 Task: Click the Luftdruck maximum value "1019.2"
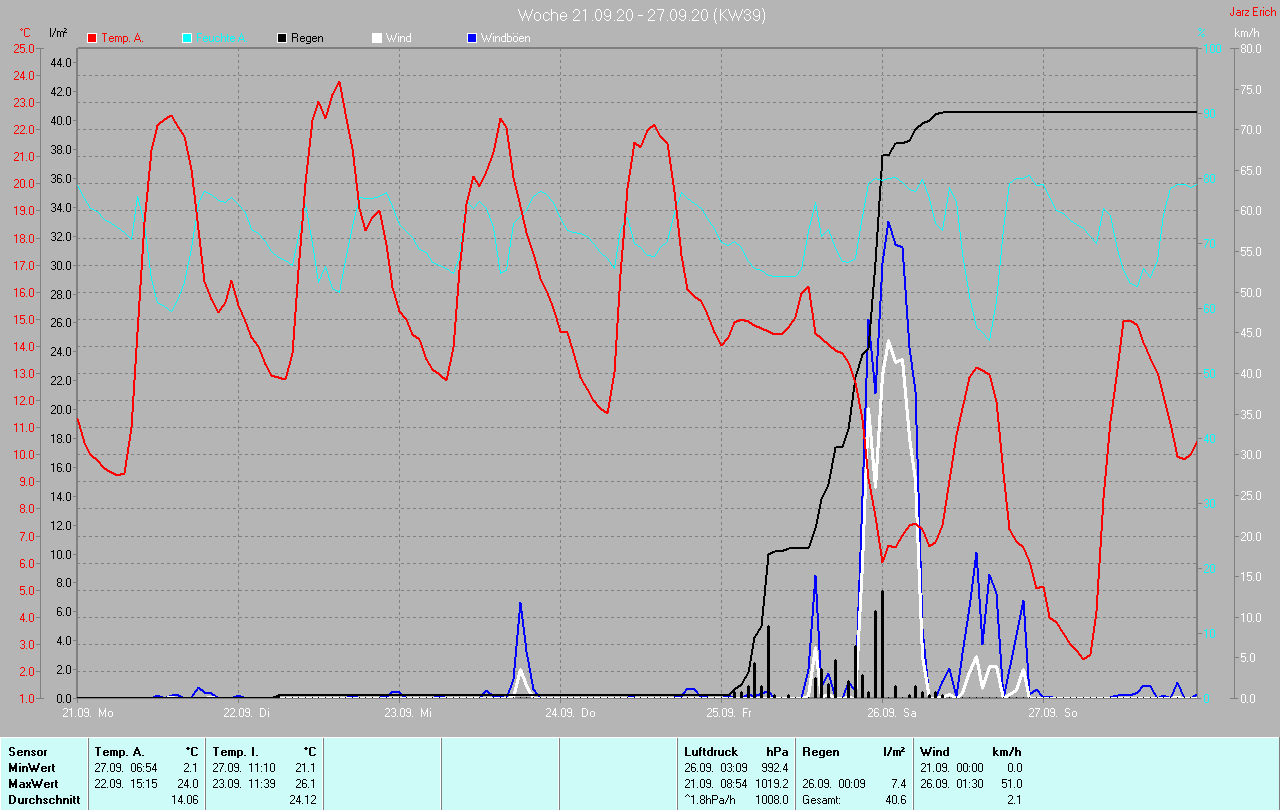point(770,784)
